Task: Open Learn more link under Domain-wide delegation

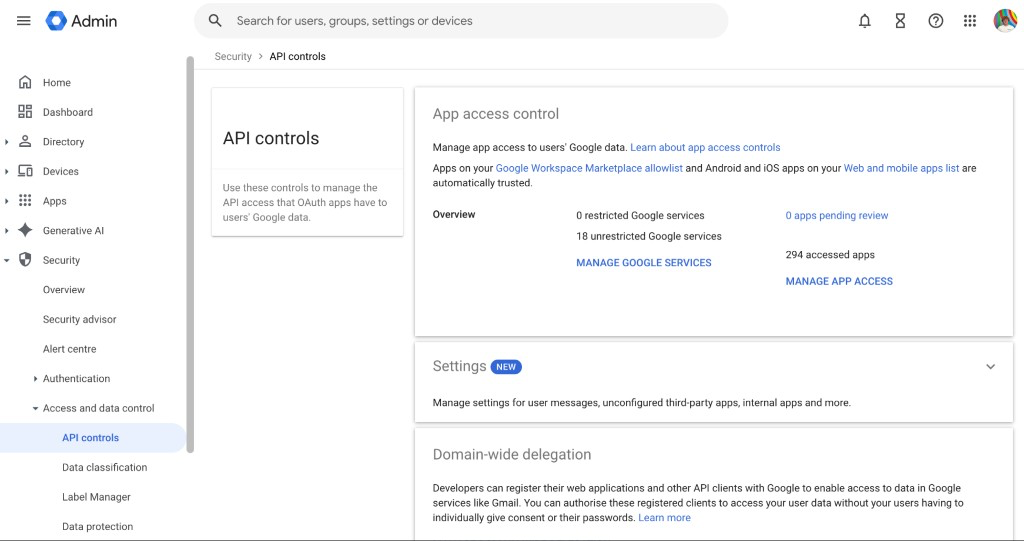Action: [x=664, y=517]
